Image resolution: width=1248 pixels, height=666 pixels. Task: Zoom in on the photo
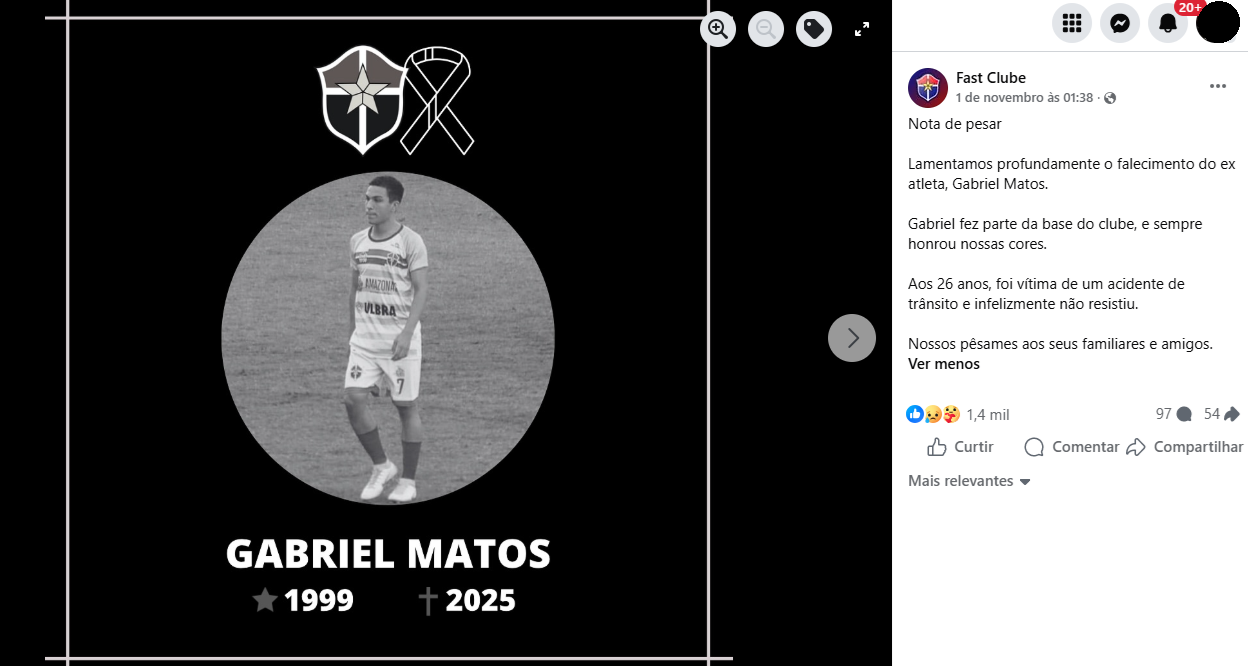pyautogui.click(x=718, y=29)
